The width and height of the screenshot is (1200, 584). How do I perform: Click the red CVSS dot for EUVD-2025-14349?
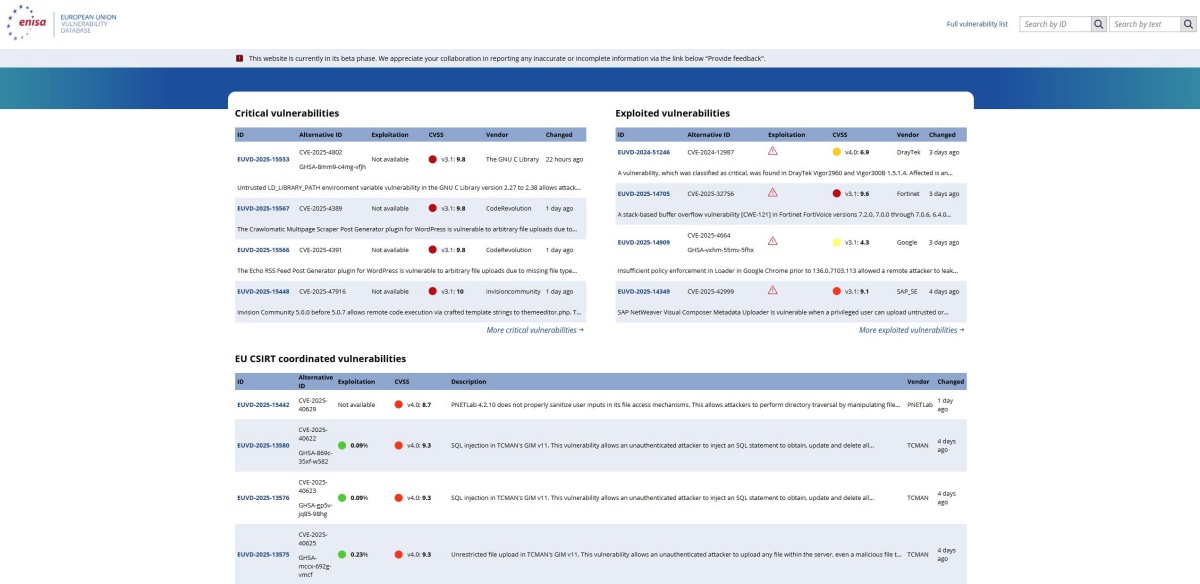click(x=837, y=291)
